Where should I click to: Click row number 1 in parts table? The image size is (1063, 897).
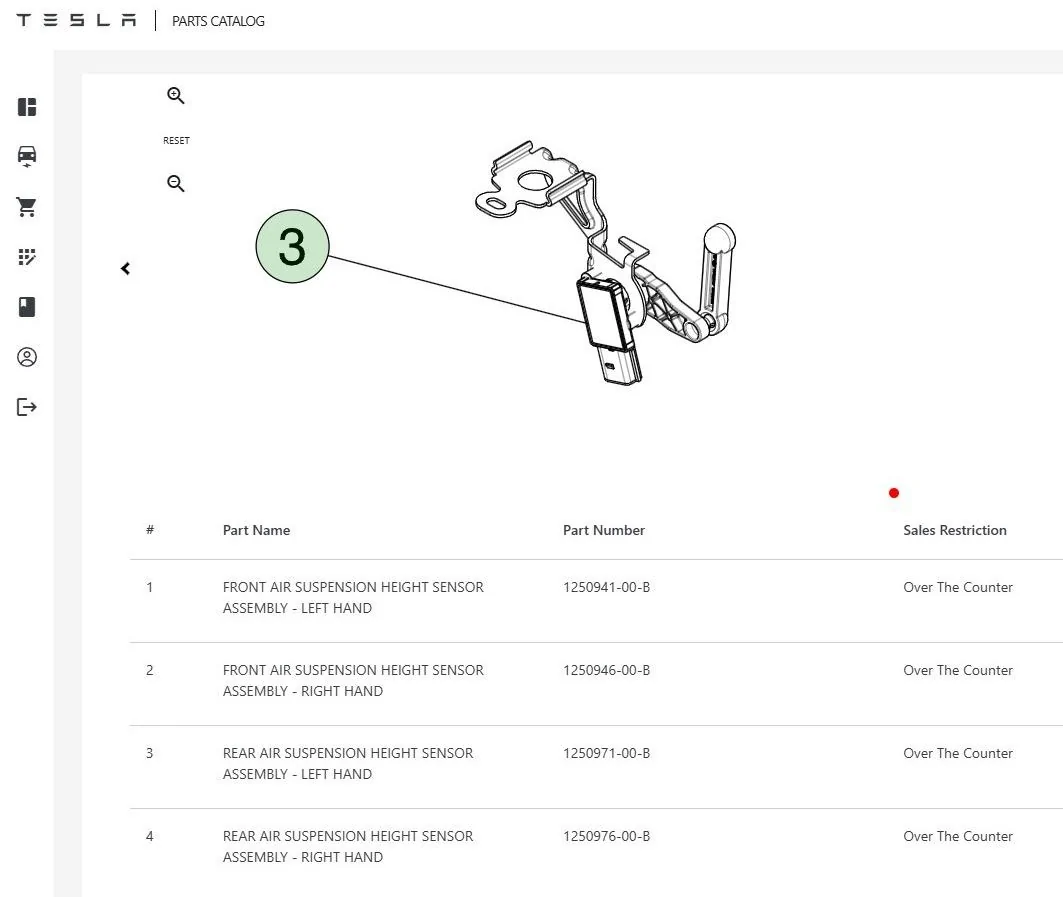(x=149, y=587)
